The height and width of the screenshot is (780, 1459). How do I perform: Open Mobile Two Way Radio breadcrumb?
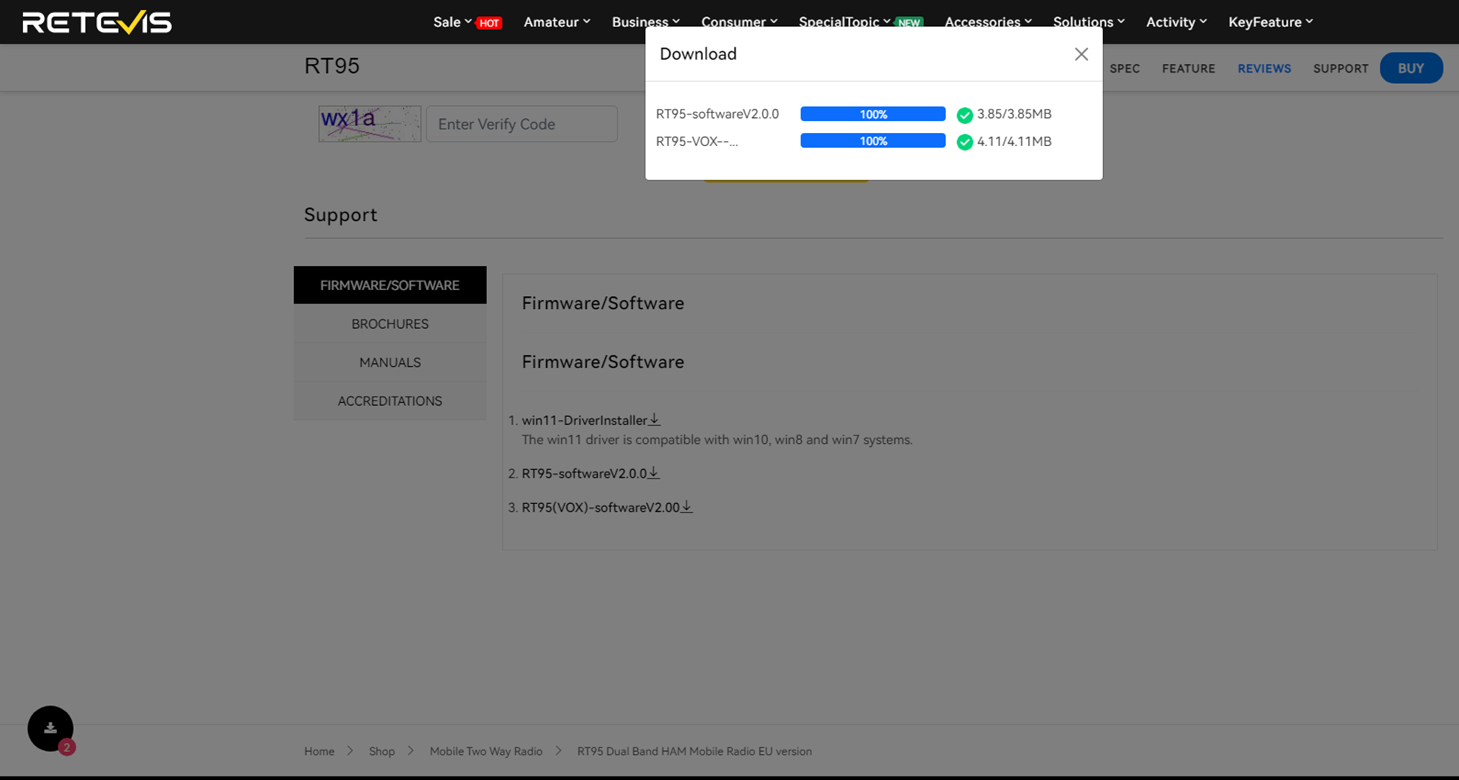[x=486, y=751]
